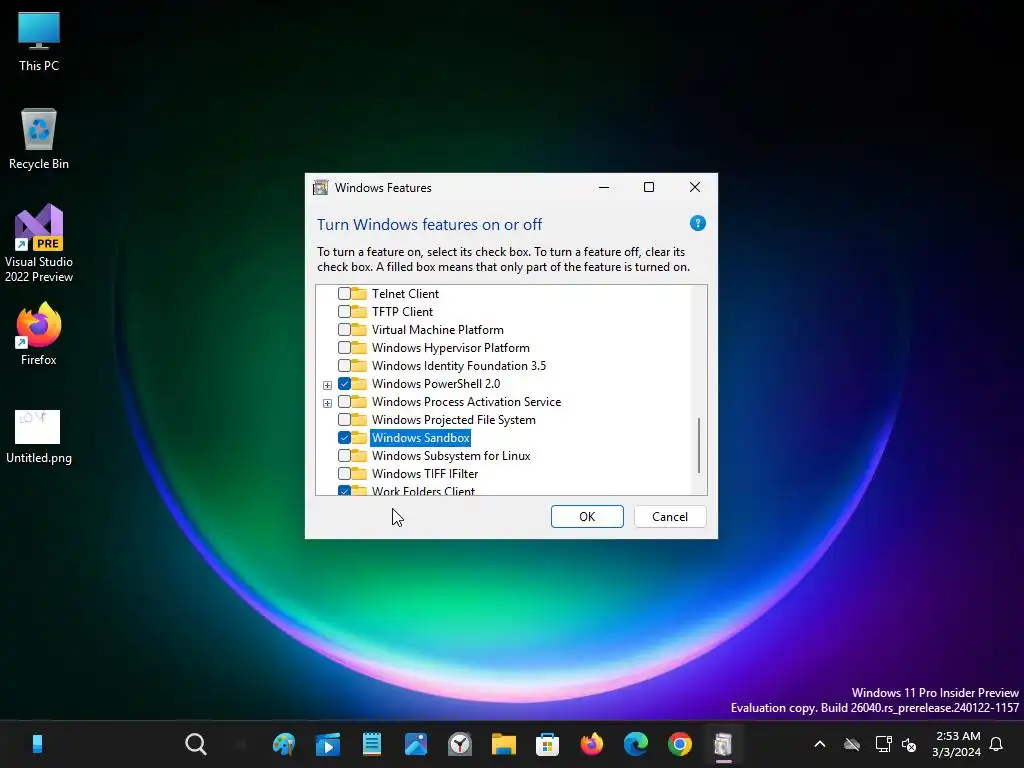Uncheck Windows PowerShell 2.0 checkbox
This screenshot has height=768, width=1024.
pyautogui.click(x=344, y=384)
